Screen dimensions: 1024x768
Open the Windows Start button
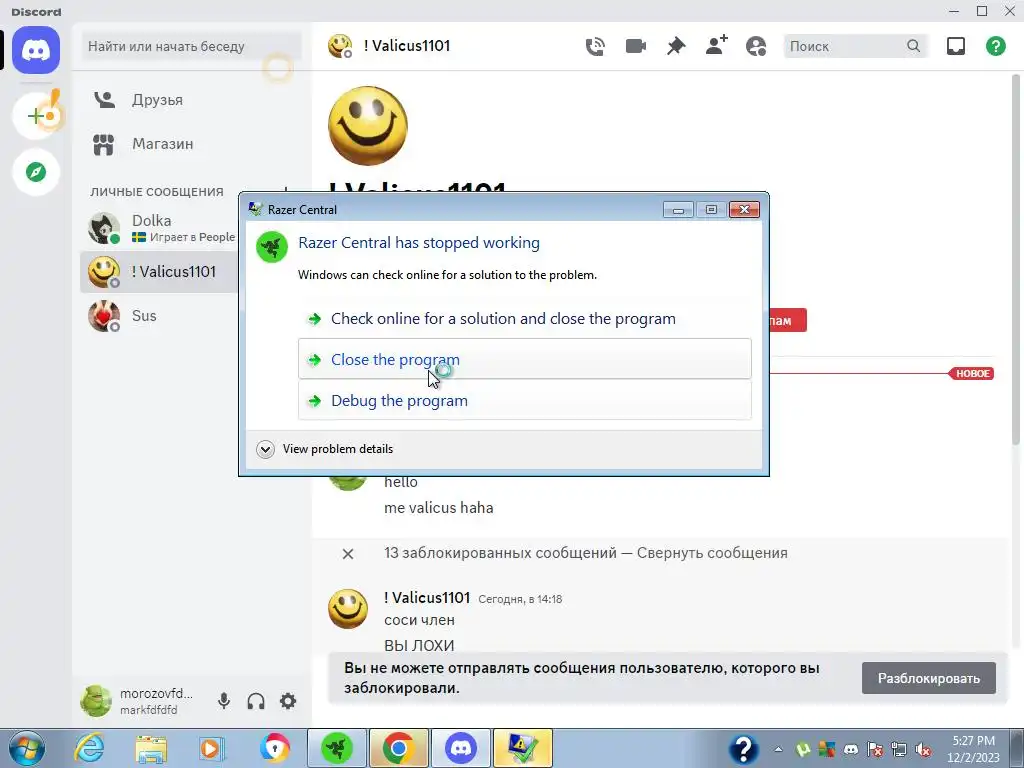(x=27, y=748)
